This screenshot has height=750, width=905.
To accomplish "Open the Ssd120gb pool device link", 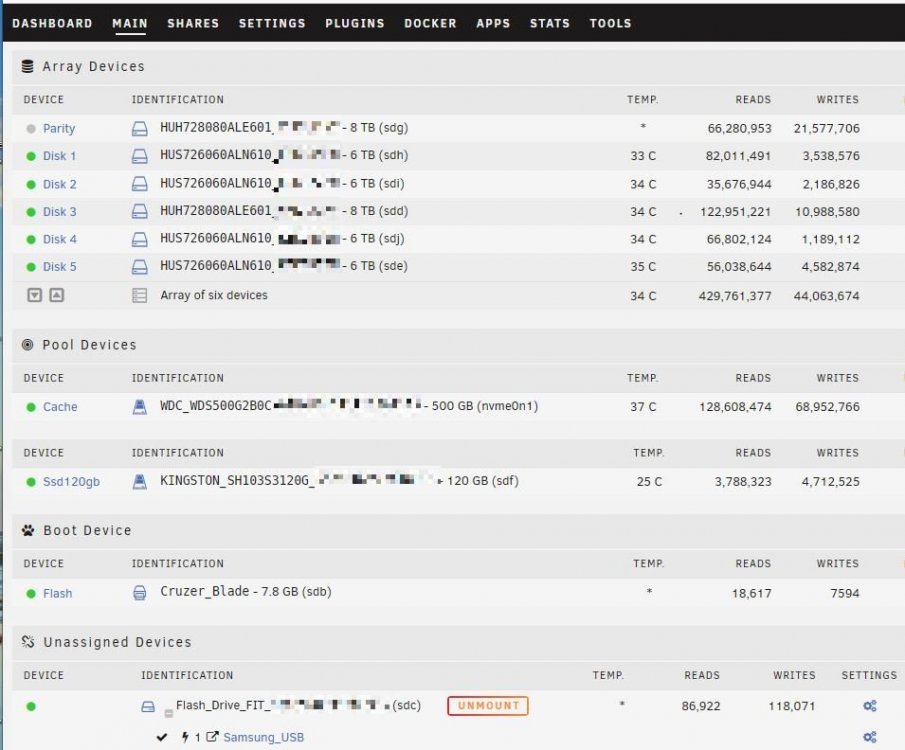I will [x=71, y=482].
